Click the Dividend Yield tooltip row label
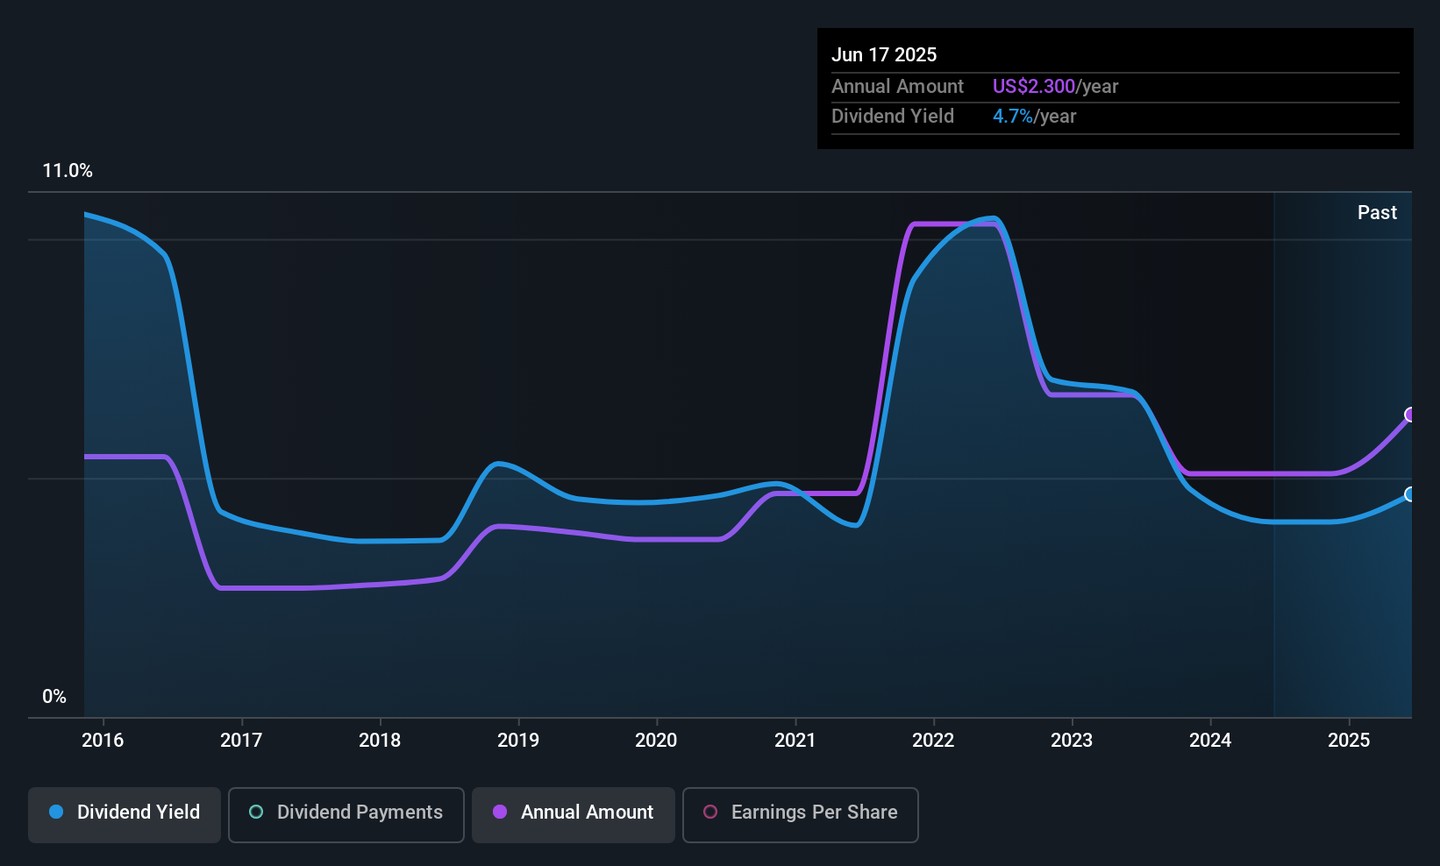The height and width of the screenshot is (866, 1440). tap(892, 117)
